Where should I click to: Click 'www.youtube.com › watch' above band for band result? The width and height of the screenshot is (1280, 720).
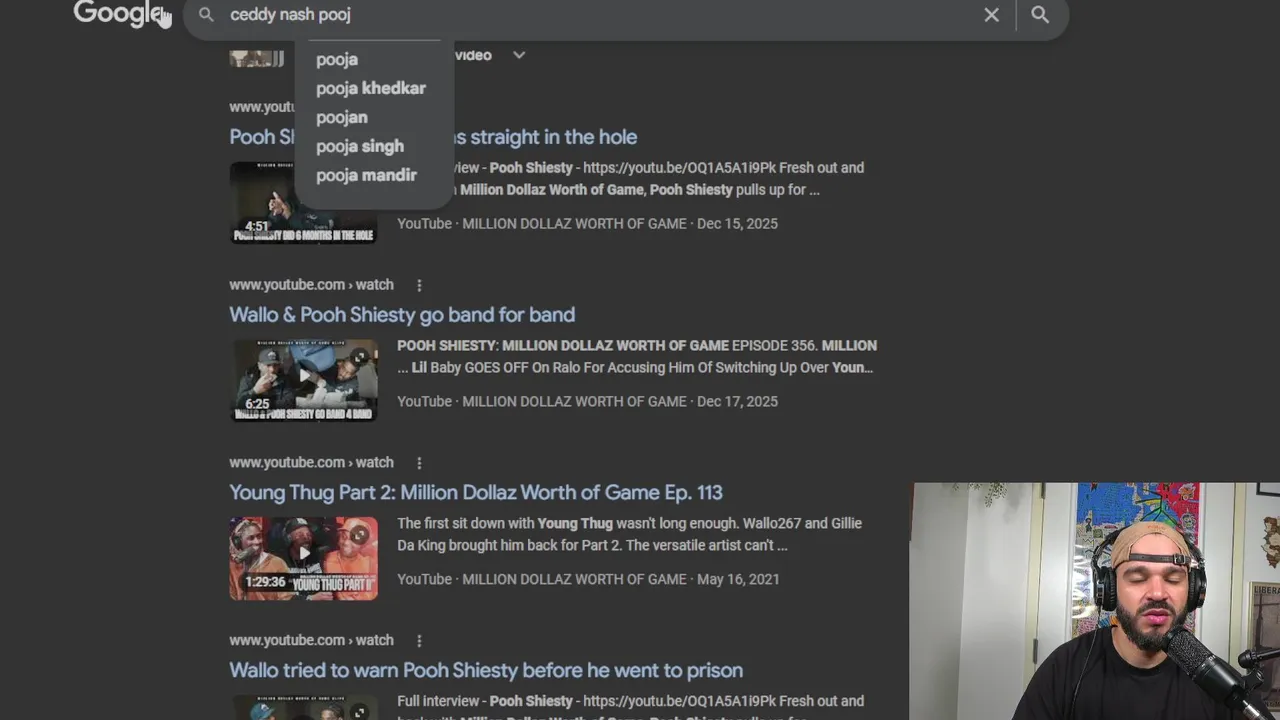[x=311, y=285]
